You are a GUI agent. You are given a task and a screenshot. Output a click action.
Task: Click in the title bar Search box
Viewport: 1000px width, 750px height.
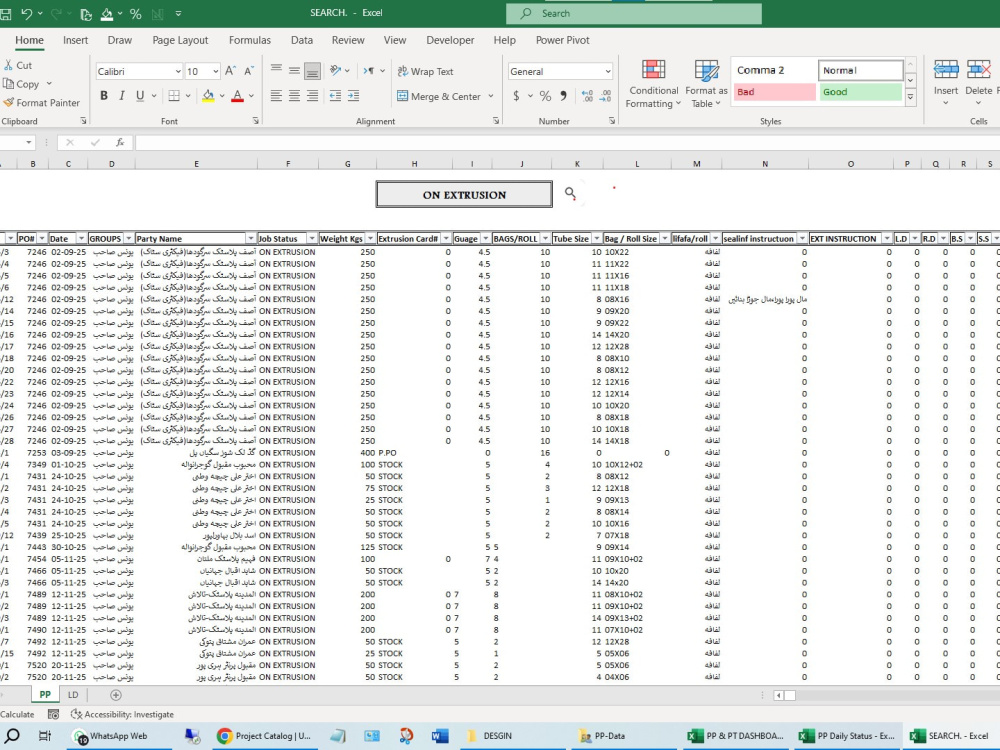[633, 13]
